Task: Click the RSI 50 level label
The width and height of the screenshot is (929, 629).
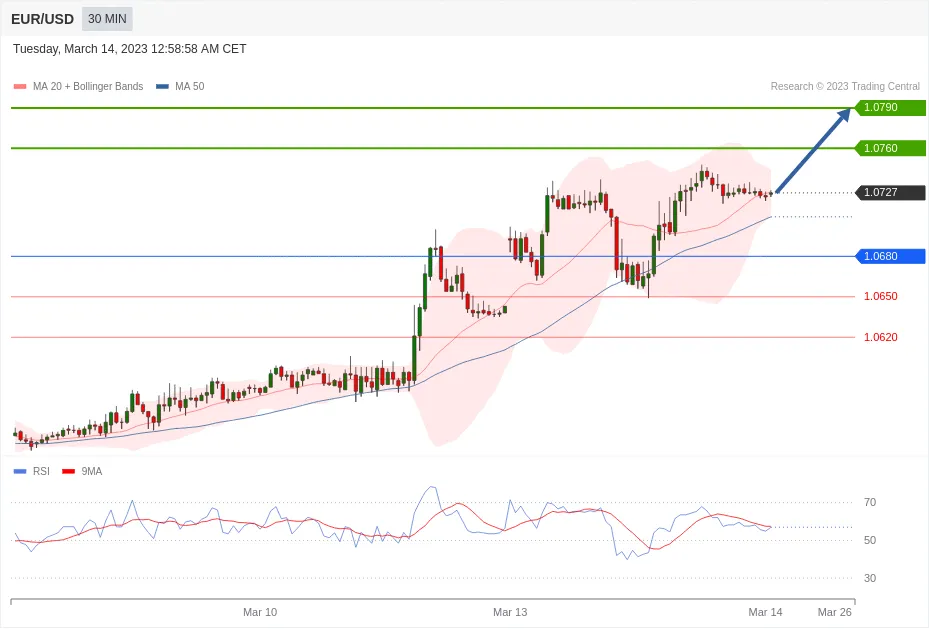Action: [x=870, y=540]
